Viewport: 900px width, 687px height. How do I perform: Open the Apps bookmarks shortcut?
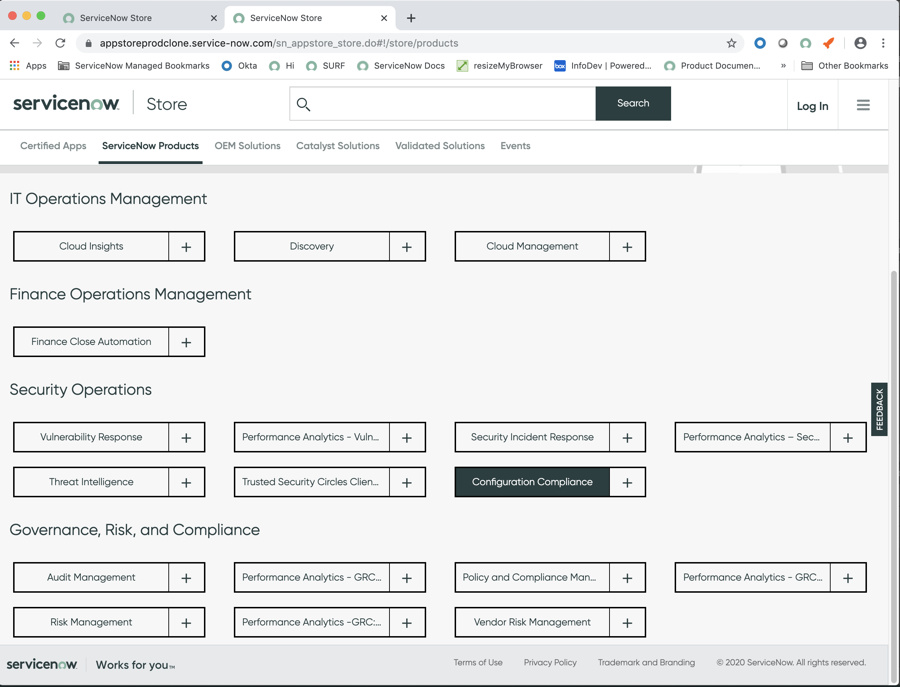pyautogui.click(x=28, y=65)
